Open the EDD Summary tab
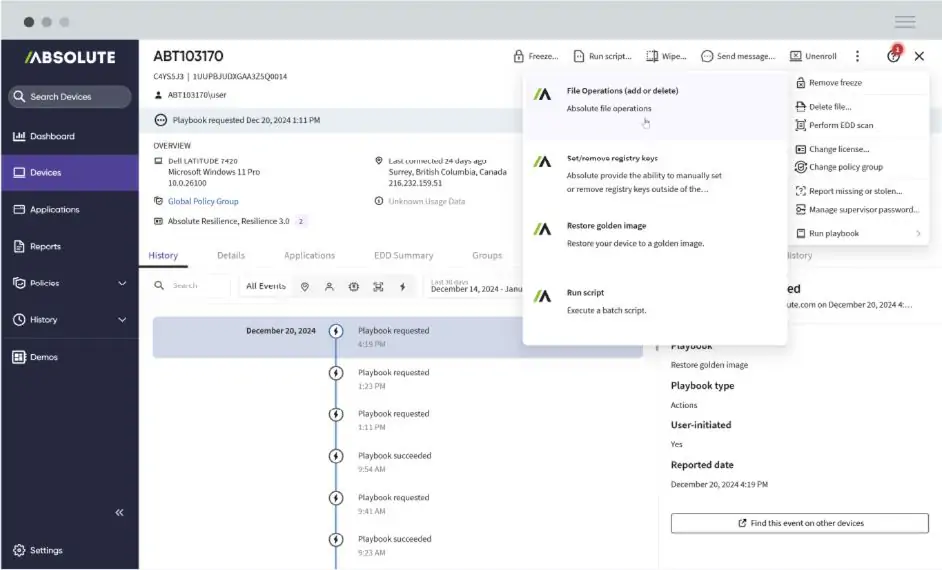 (x=404, y=255)
